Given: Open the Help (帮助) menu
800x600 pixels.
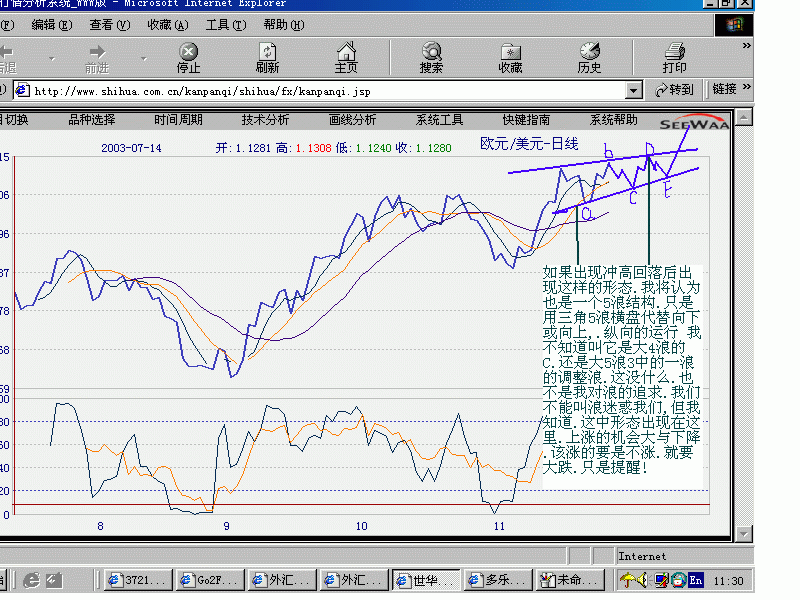Looking at the screenshot, I should coord(284,25).
